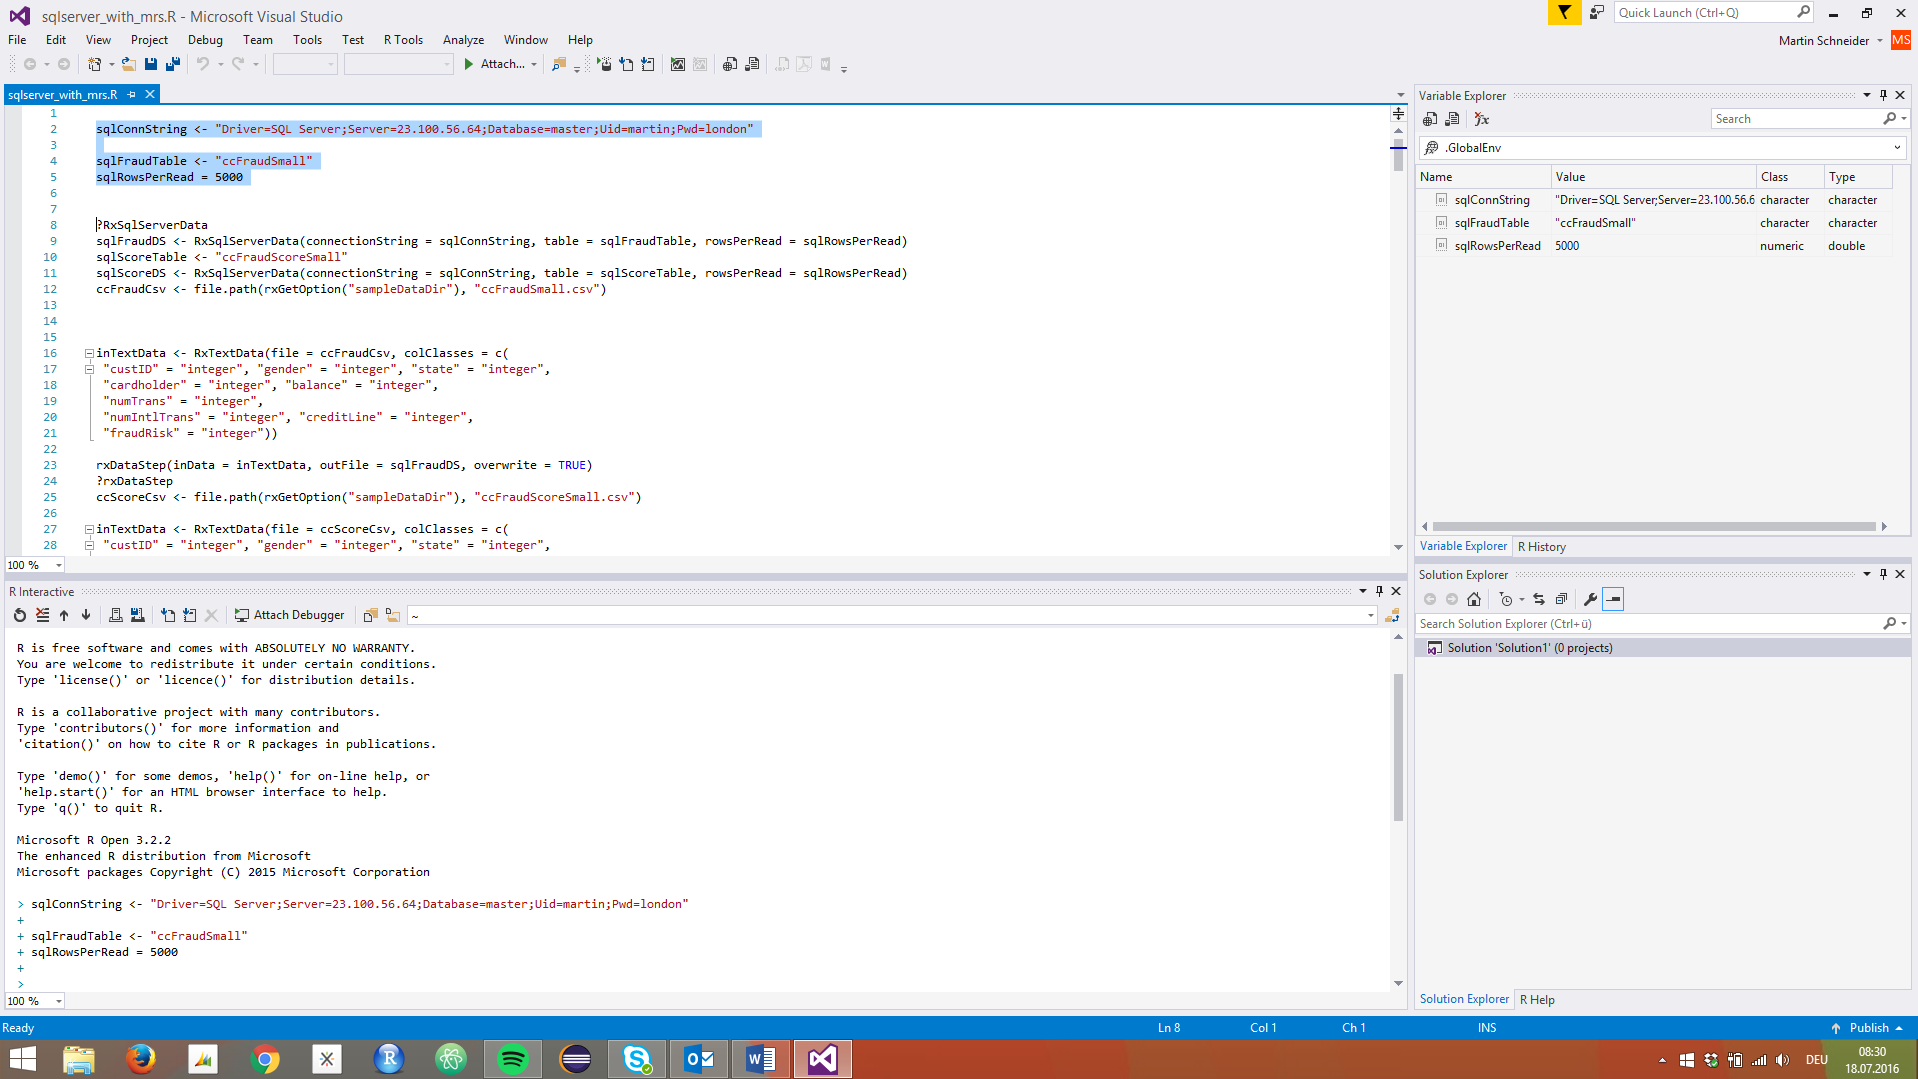The height and width of the screenshot is (1079, 1918).
Task: Click Collapse All icon in Solution Explorer
Action: pos(1561,599)
